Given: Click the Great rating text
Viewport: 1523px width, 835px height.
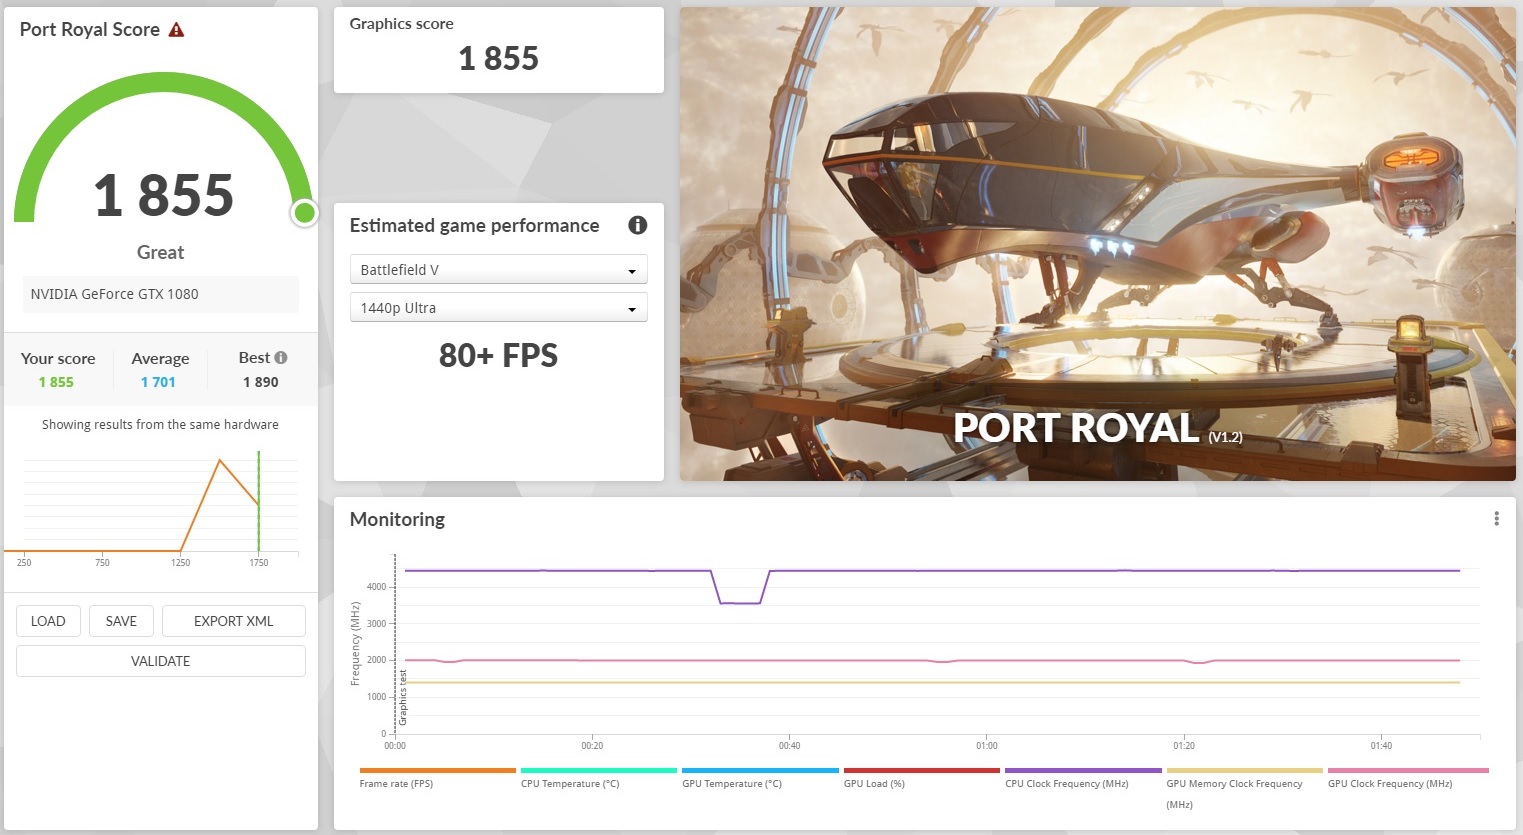Looking at the screenshot, I should [x=160, y=252].
